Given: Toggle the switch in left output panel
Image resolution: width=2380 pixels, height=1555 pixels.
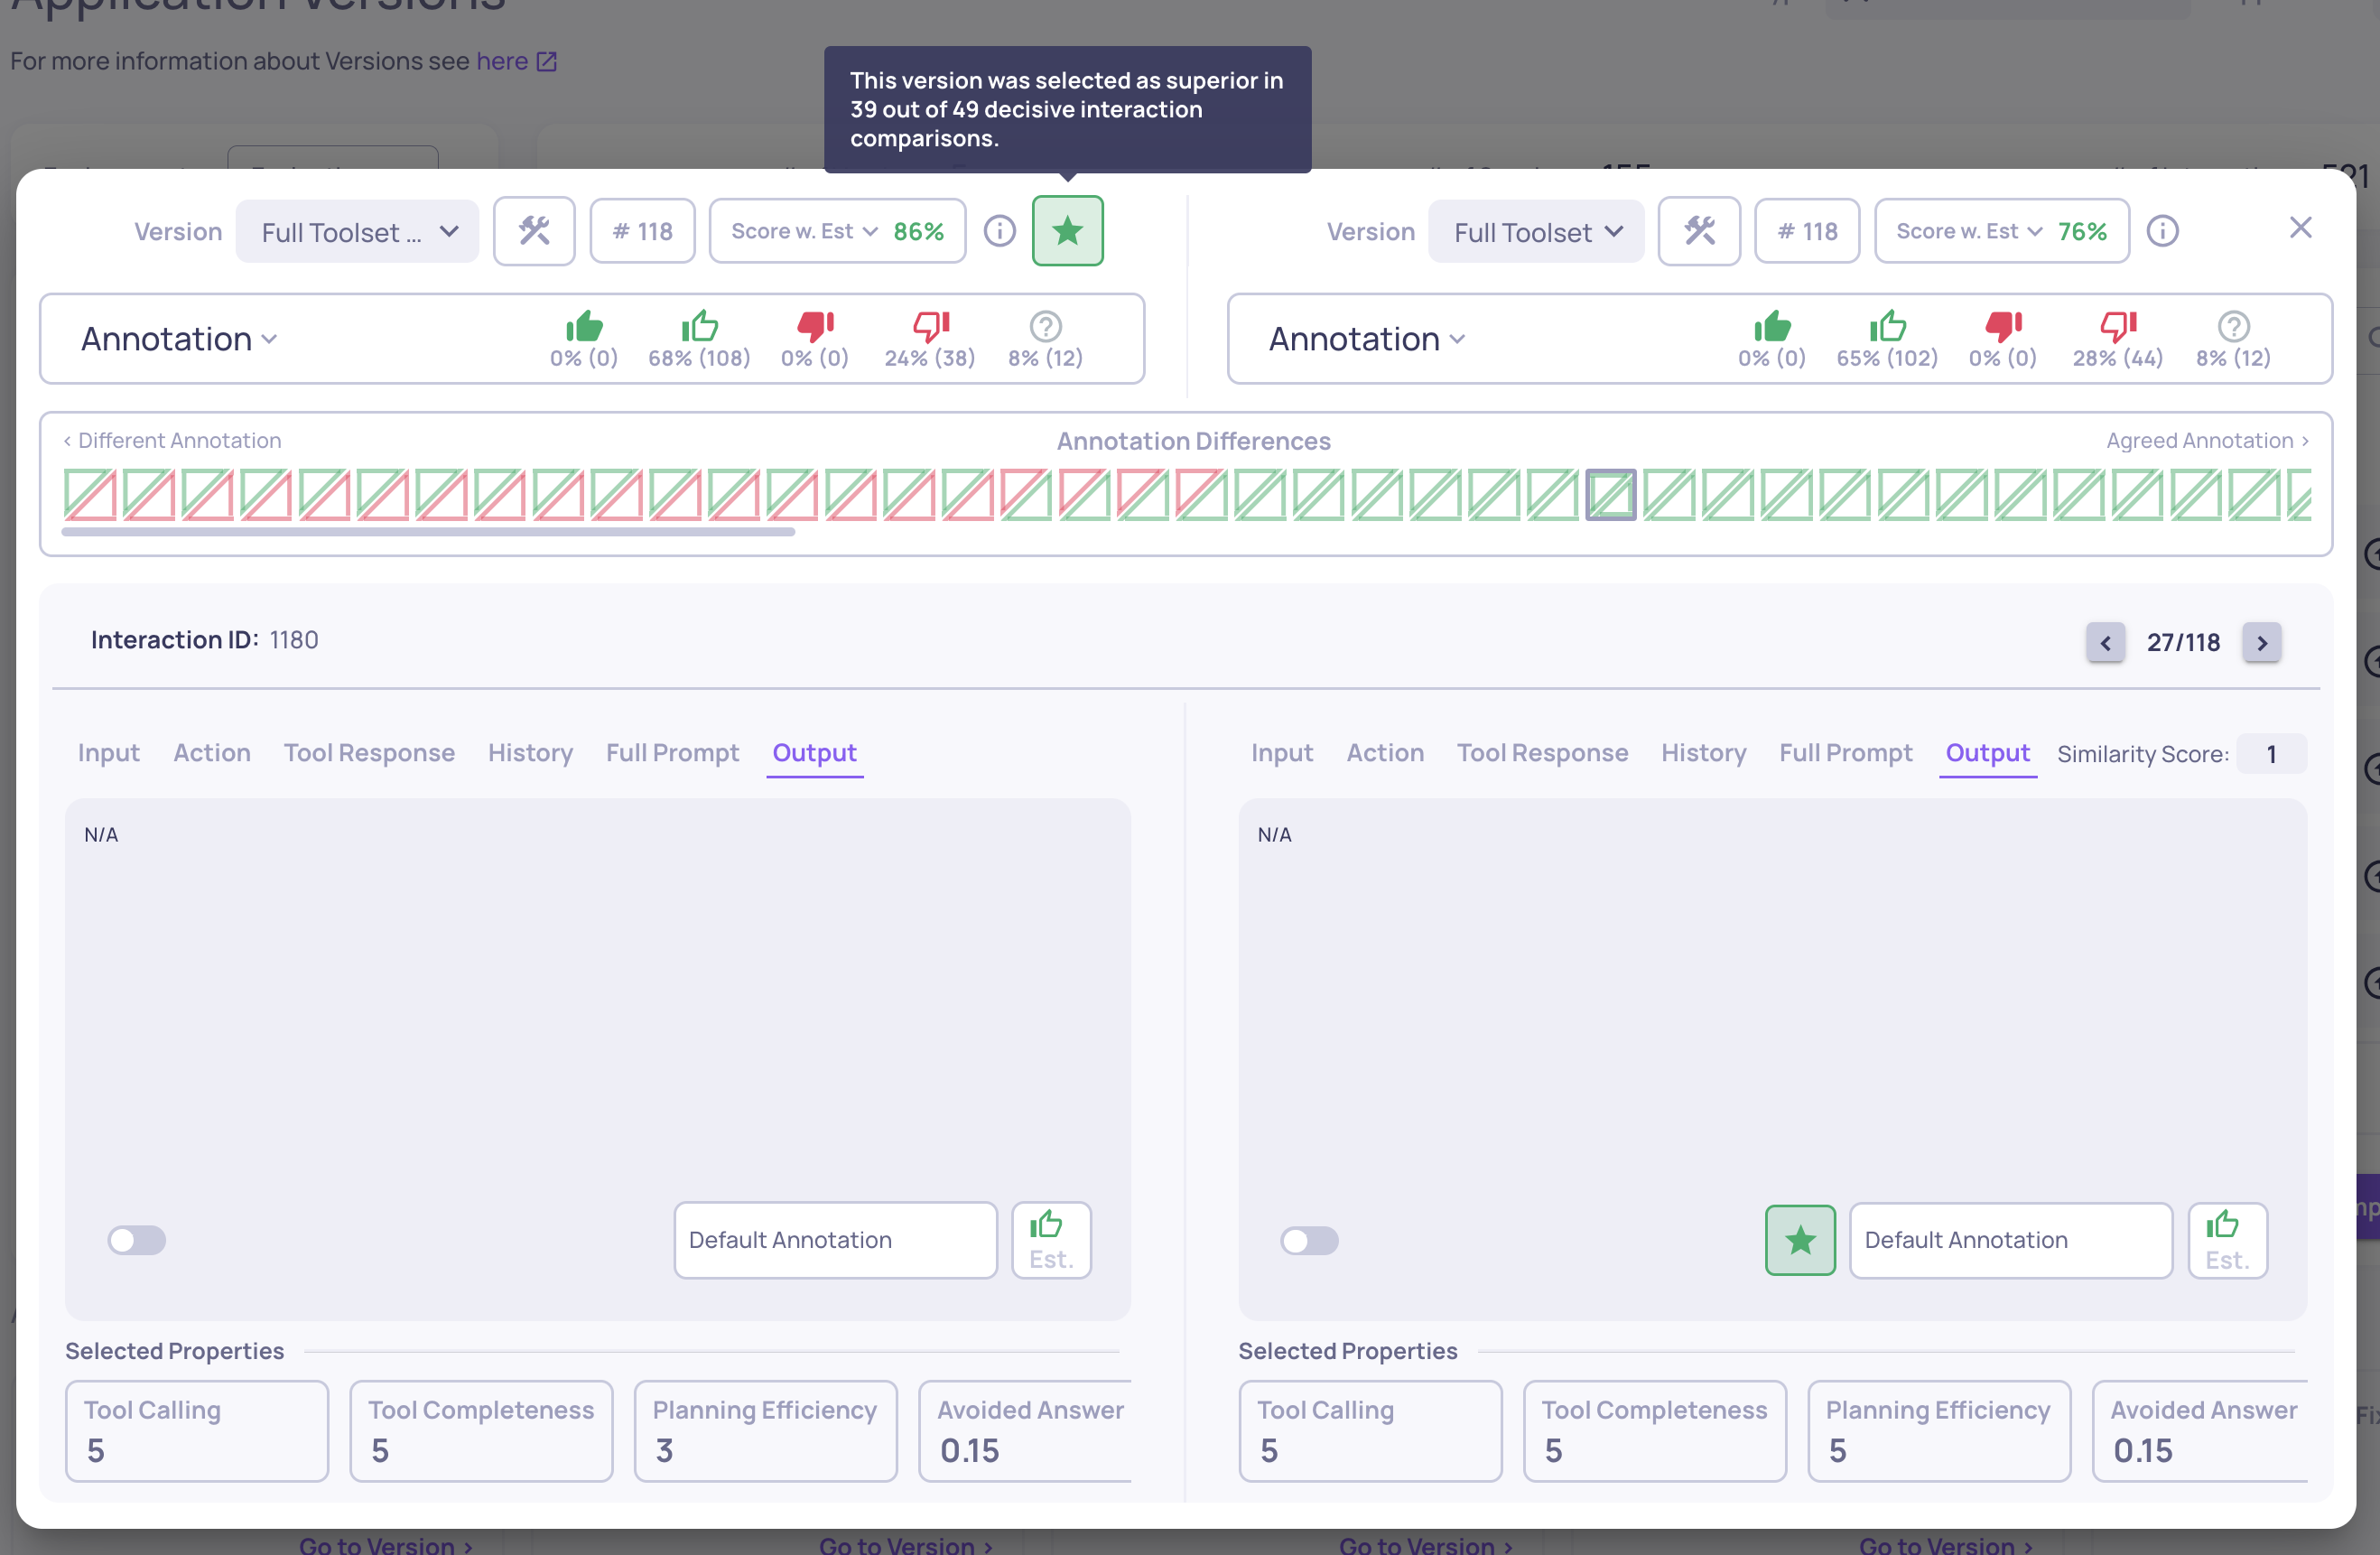Looking at the screenshot, I should point(137,1240).
